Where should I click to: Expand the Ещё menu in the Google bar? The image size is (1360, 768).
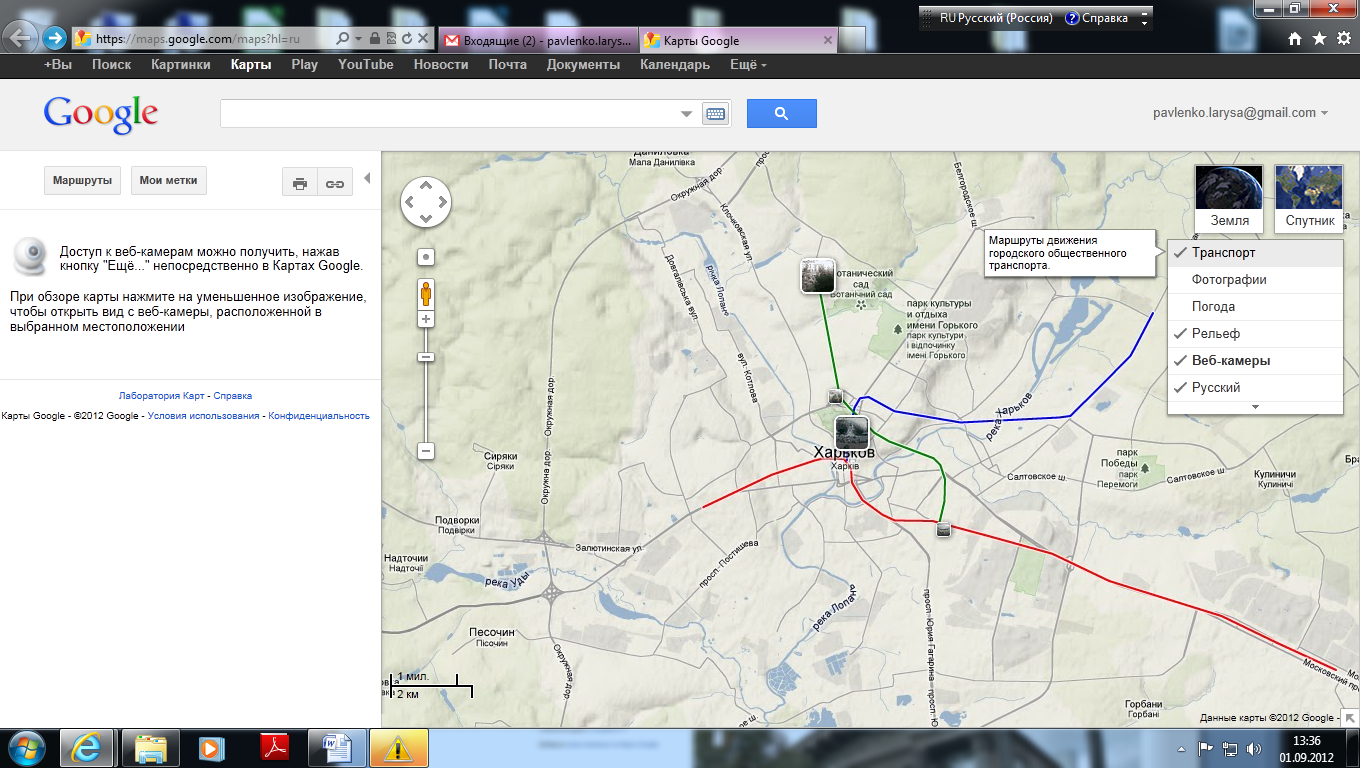click(748, 64)
